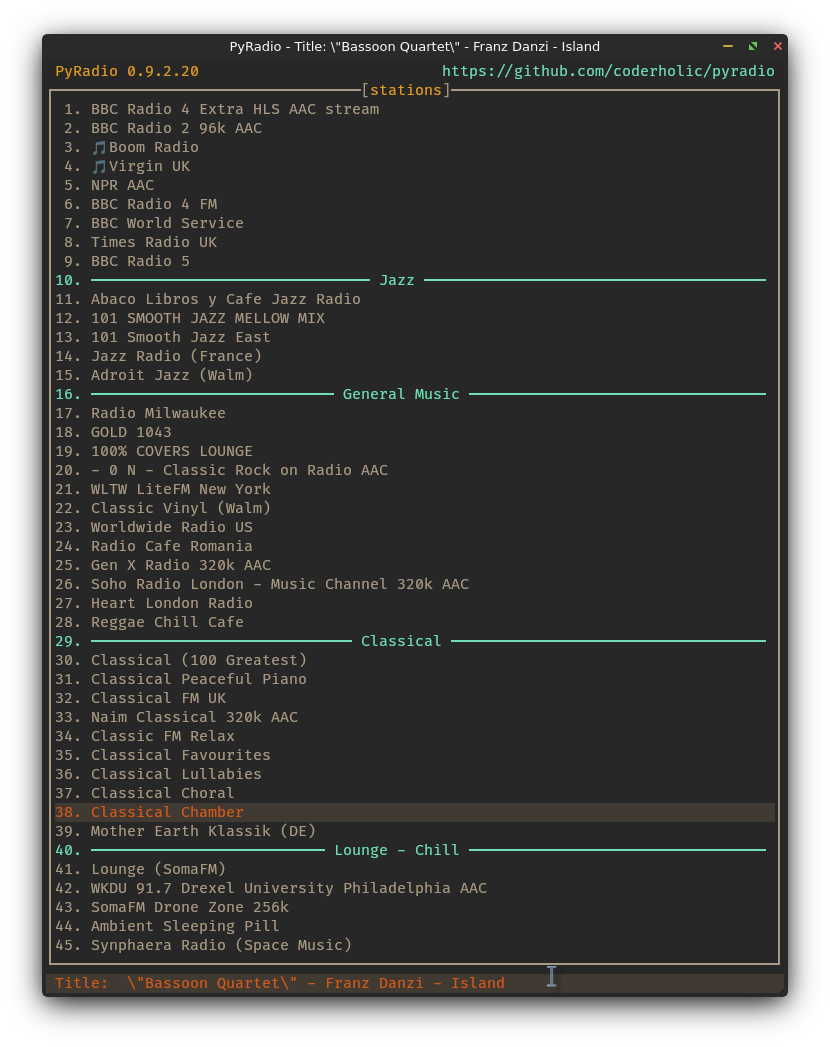Minimize the PyRadio terminal window

(728, 46)
